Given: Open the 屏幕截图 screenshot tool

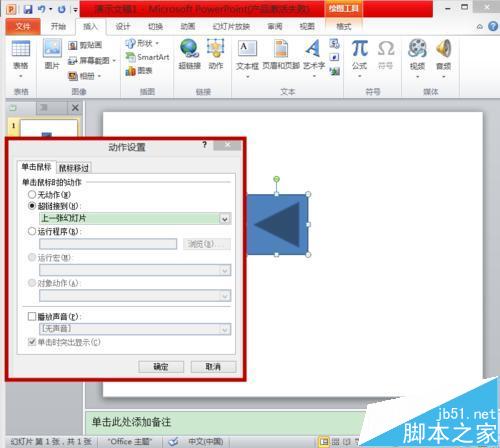Looking at the screenshot, I should pos(89,61).
